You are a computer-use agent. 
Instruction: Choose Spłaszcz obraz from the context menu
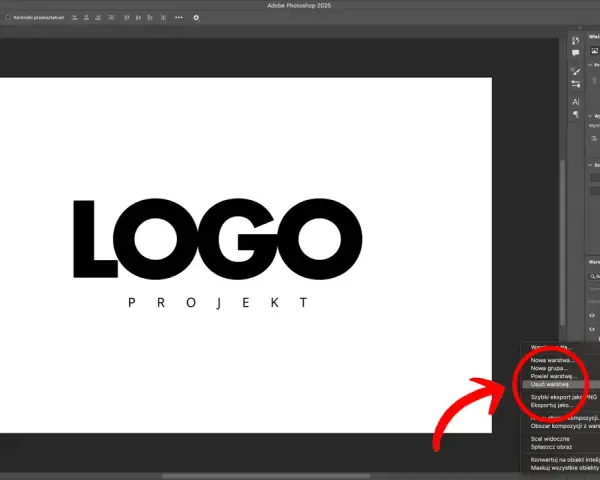pos(551,447)
